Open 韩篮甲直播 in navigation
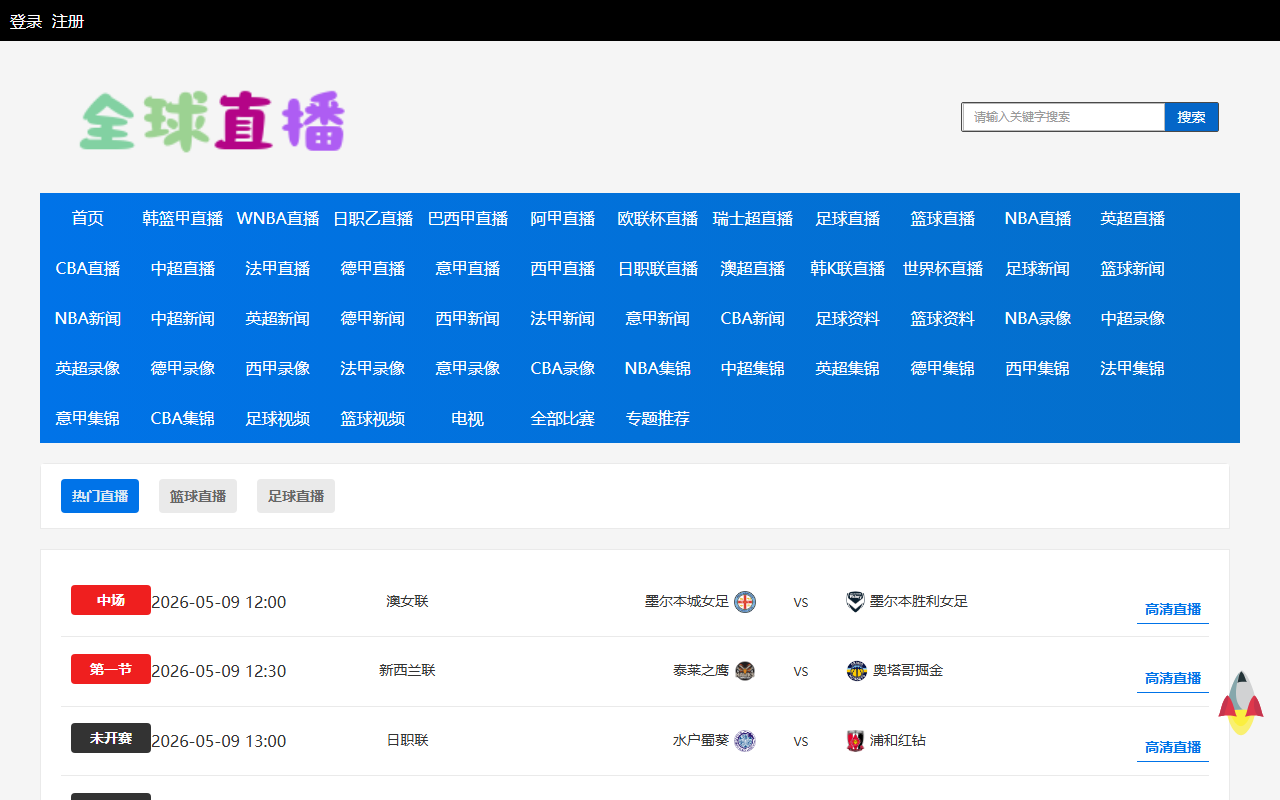The image size is (1280, 800). point(183,218)
